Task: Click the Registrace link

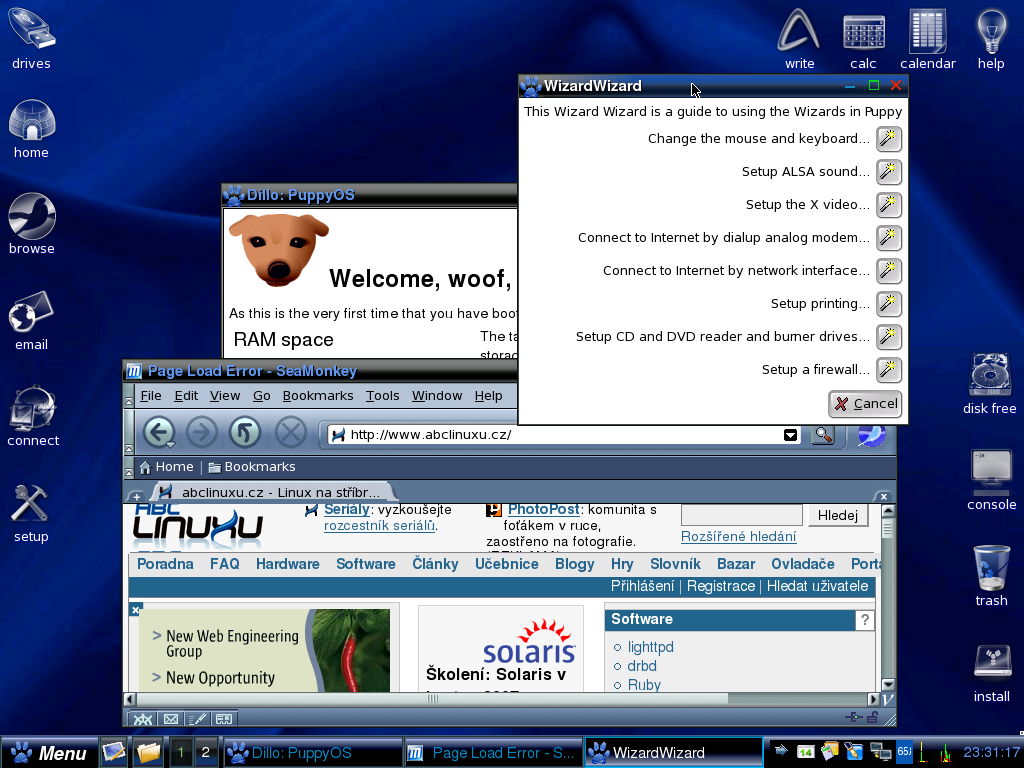Action: (x=721, y=586)
